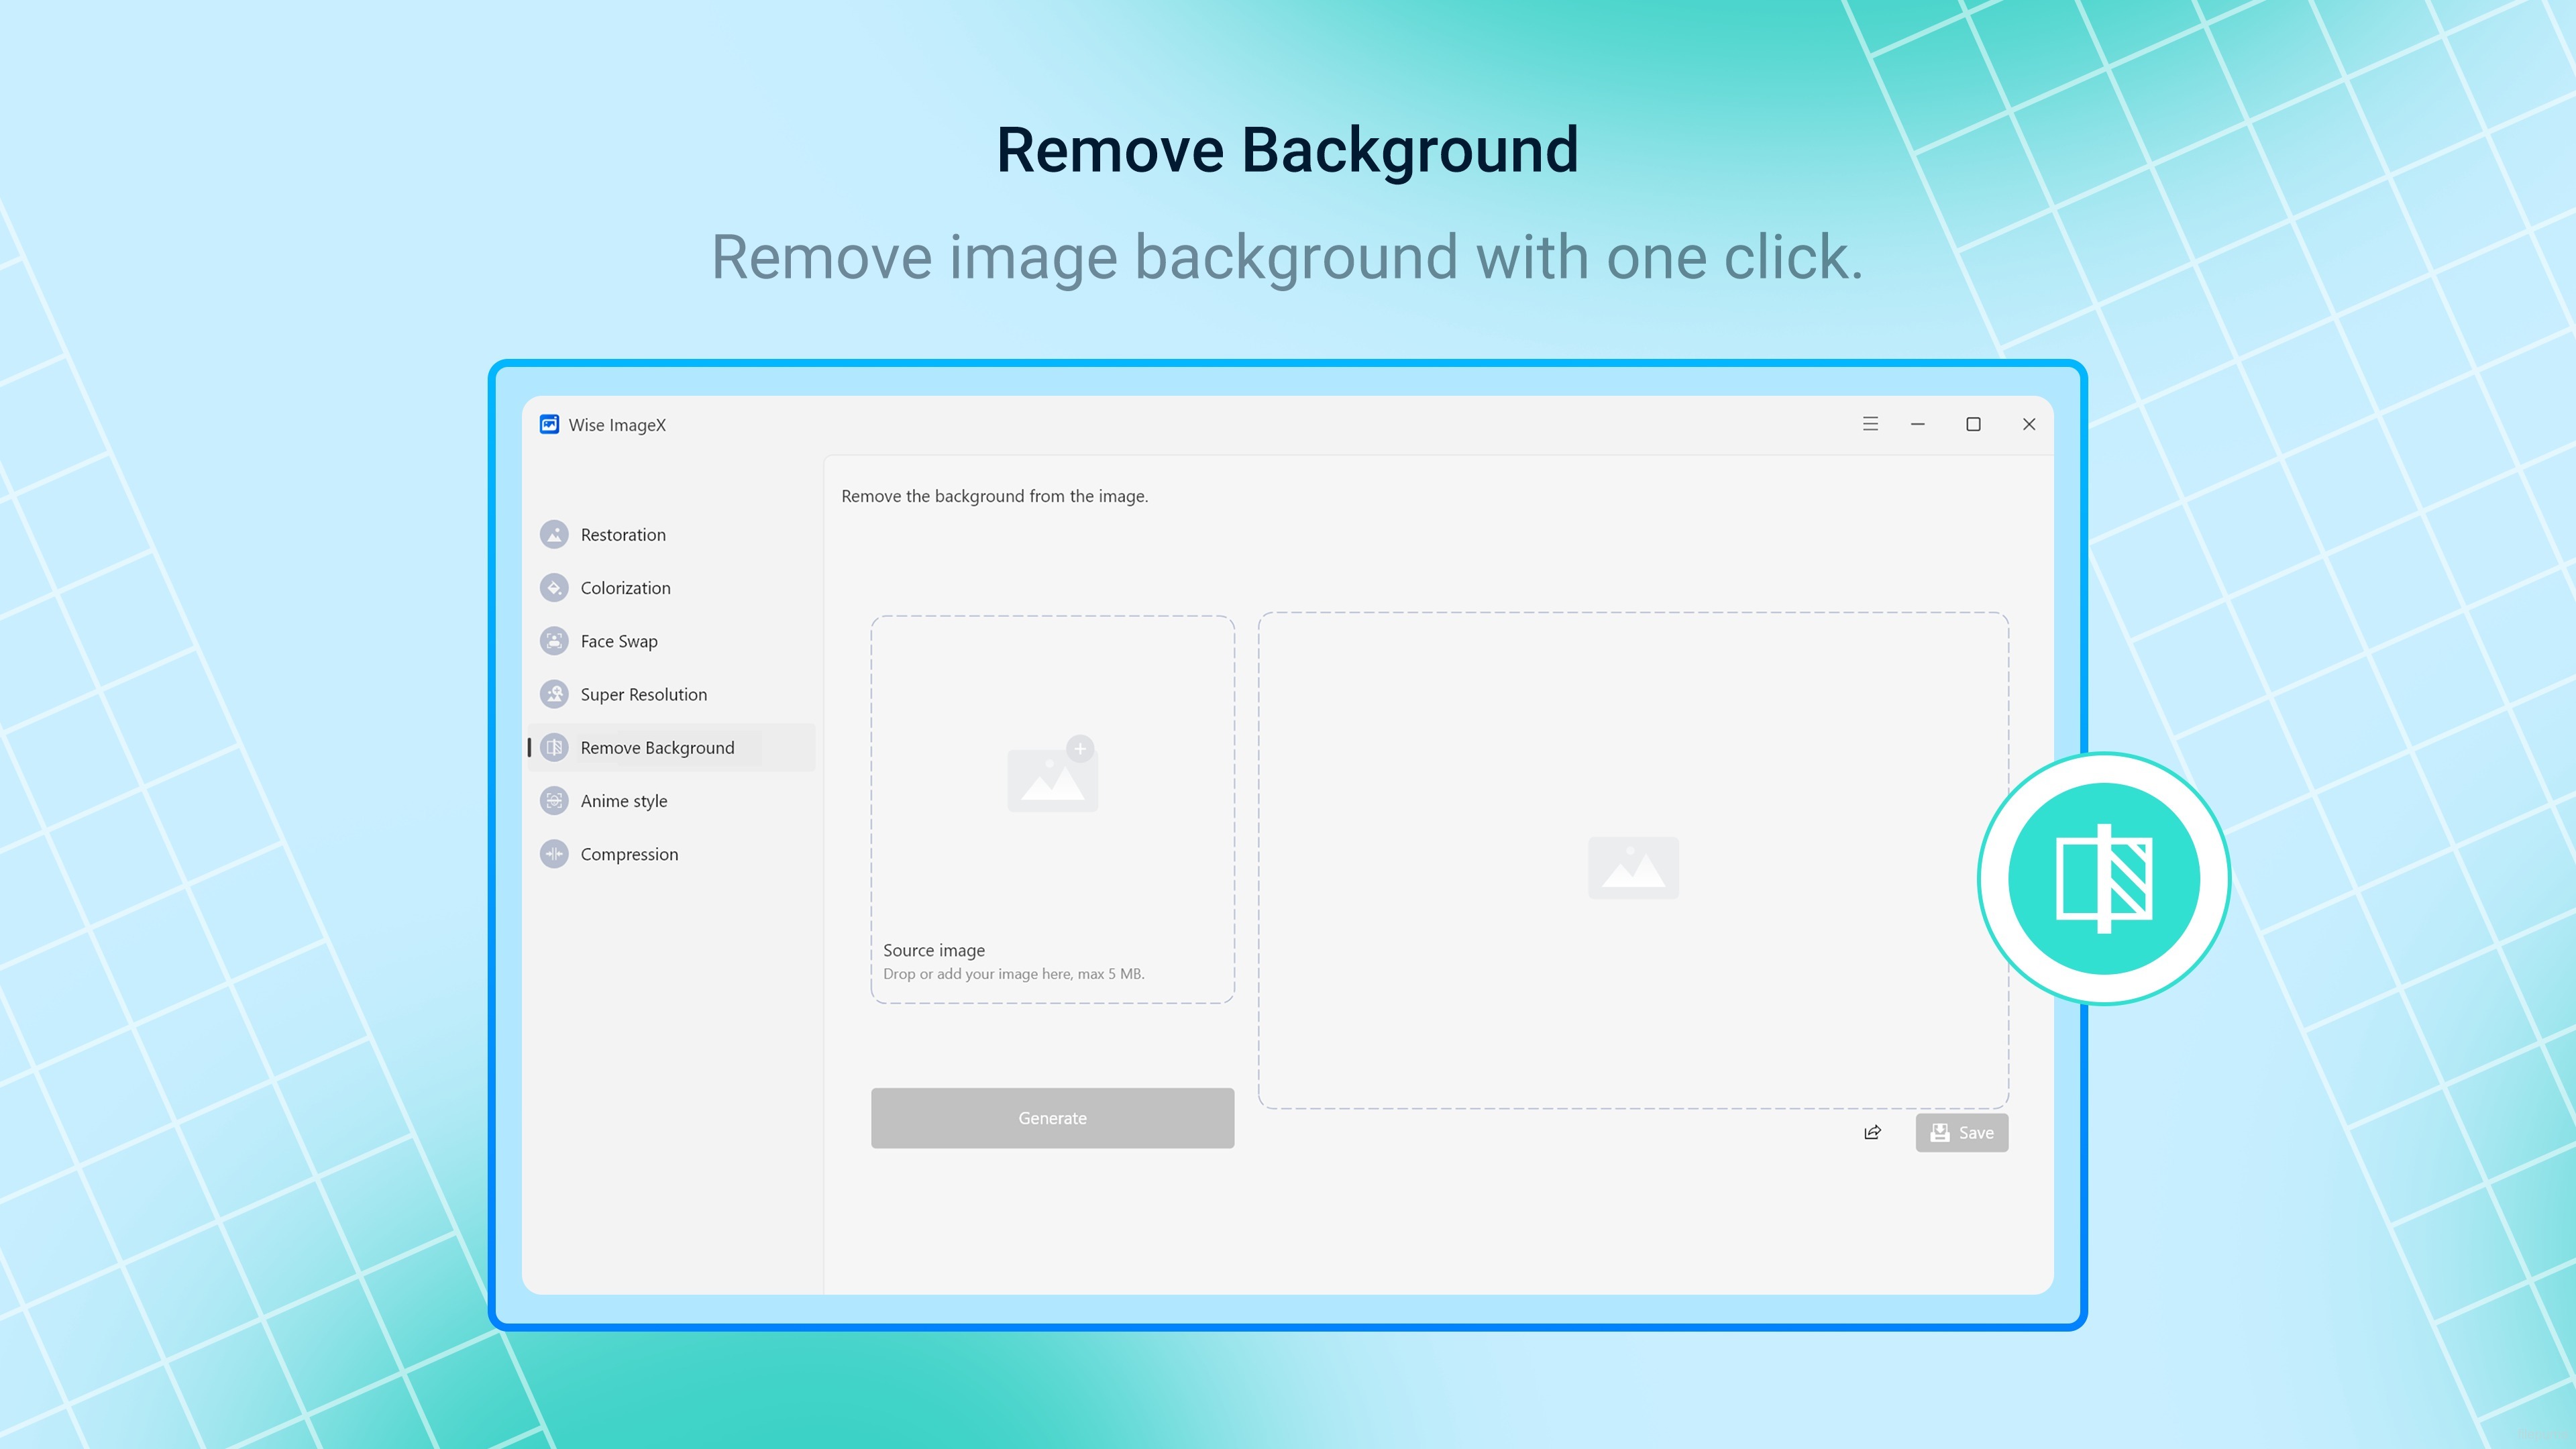Click the Super Resolution sidebar icon

pyautogui.click(x=554, y=694)
